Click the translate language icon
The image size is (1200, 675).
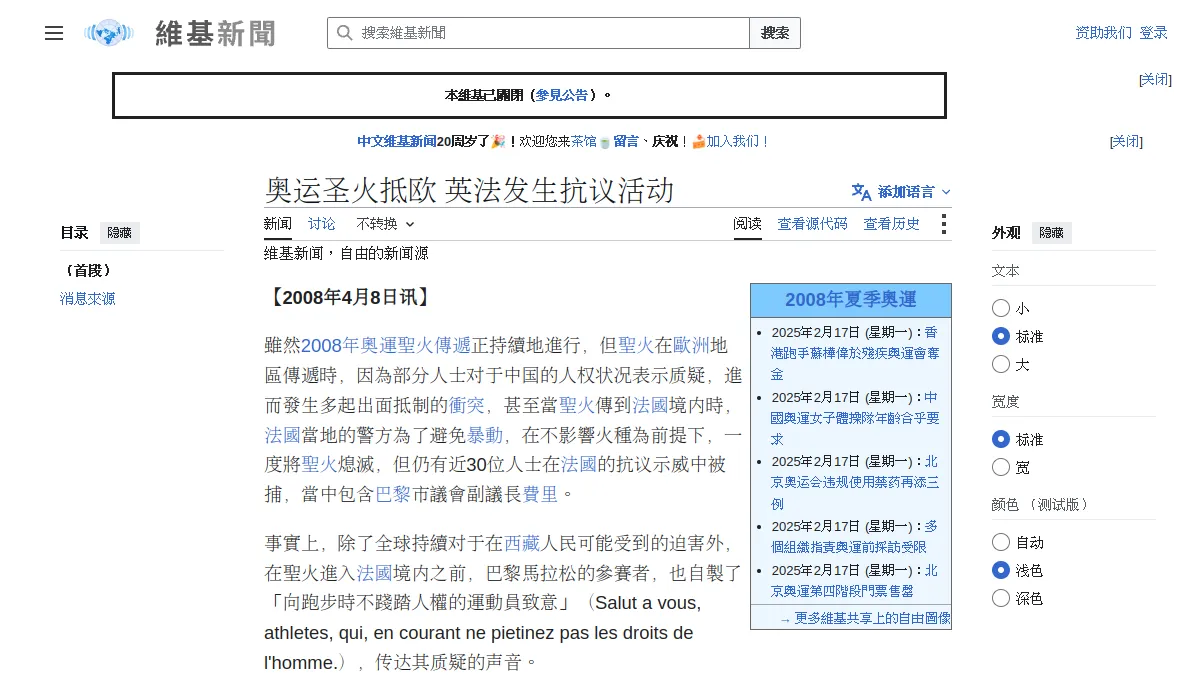coord(861,192)
